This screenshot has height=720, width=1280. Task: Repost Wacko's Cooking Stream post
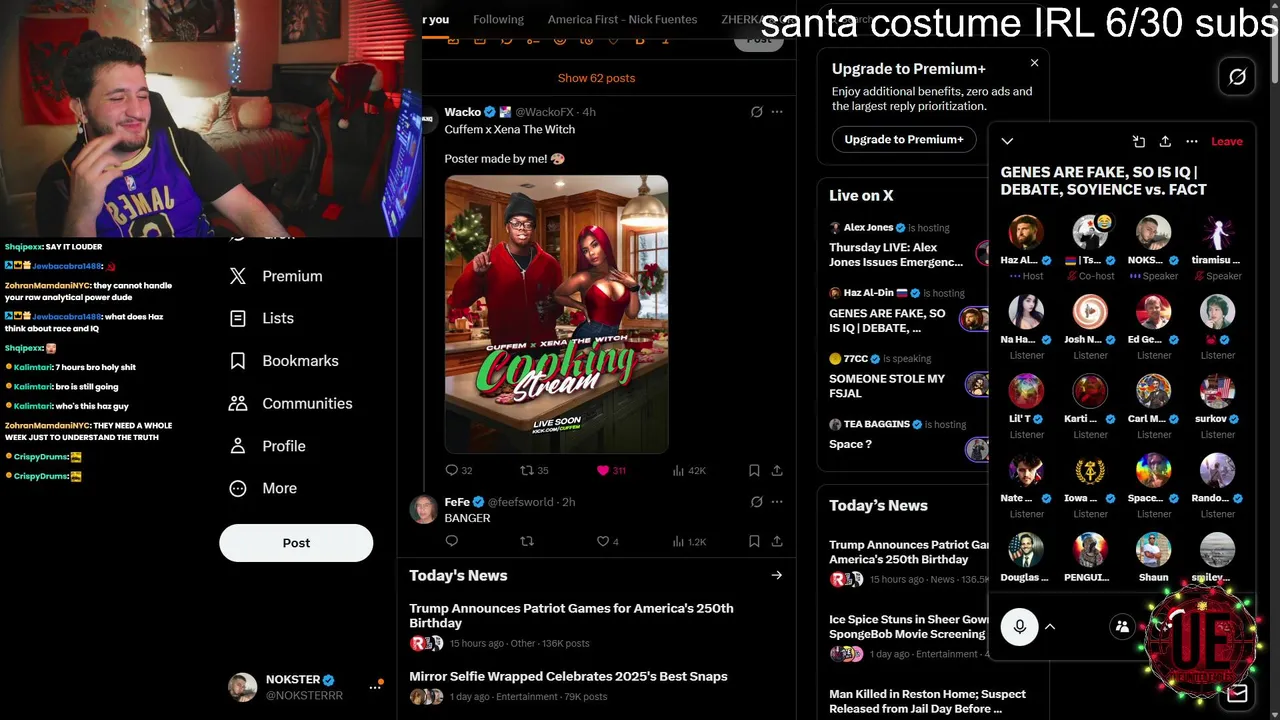[535, 470]
